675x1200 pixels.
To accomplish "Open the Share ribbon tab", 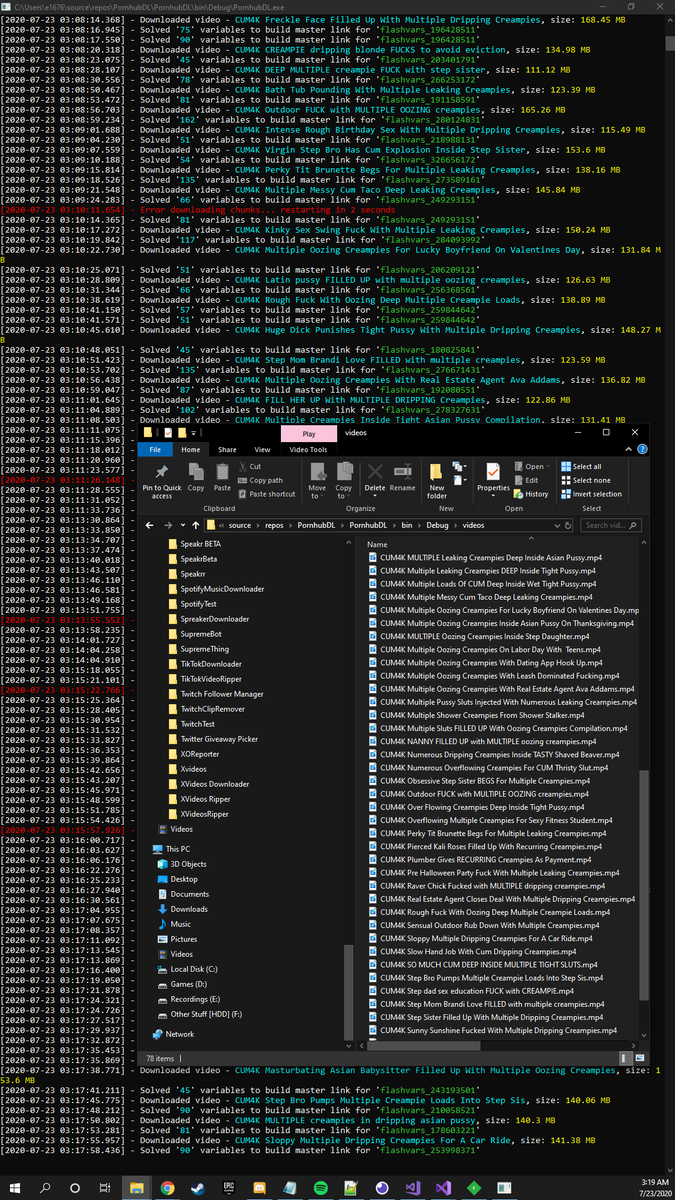I will [227, 450].
